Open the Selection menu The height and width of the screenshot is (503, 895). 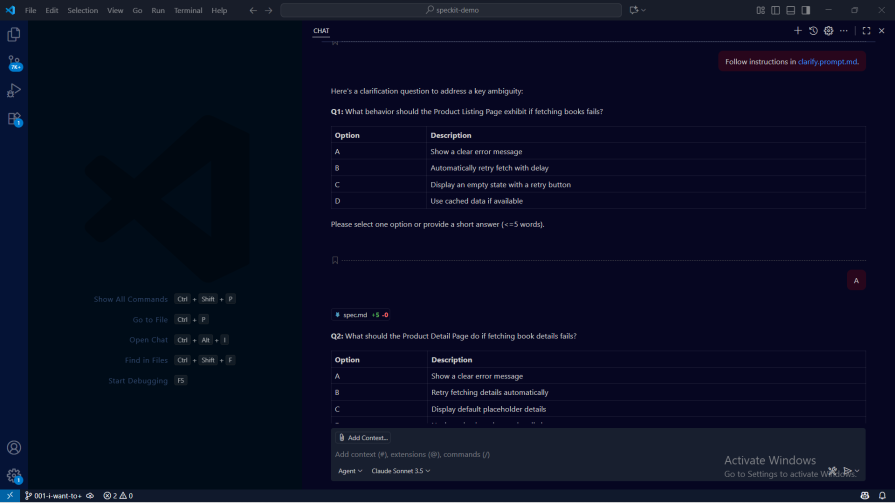[83, 10]
